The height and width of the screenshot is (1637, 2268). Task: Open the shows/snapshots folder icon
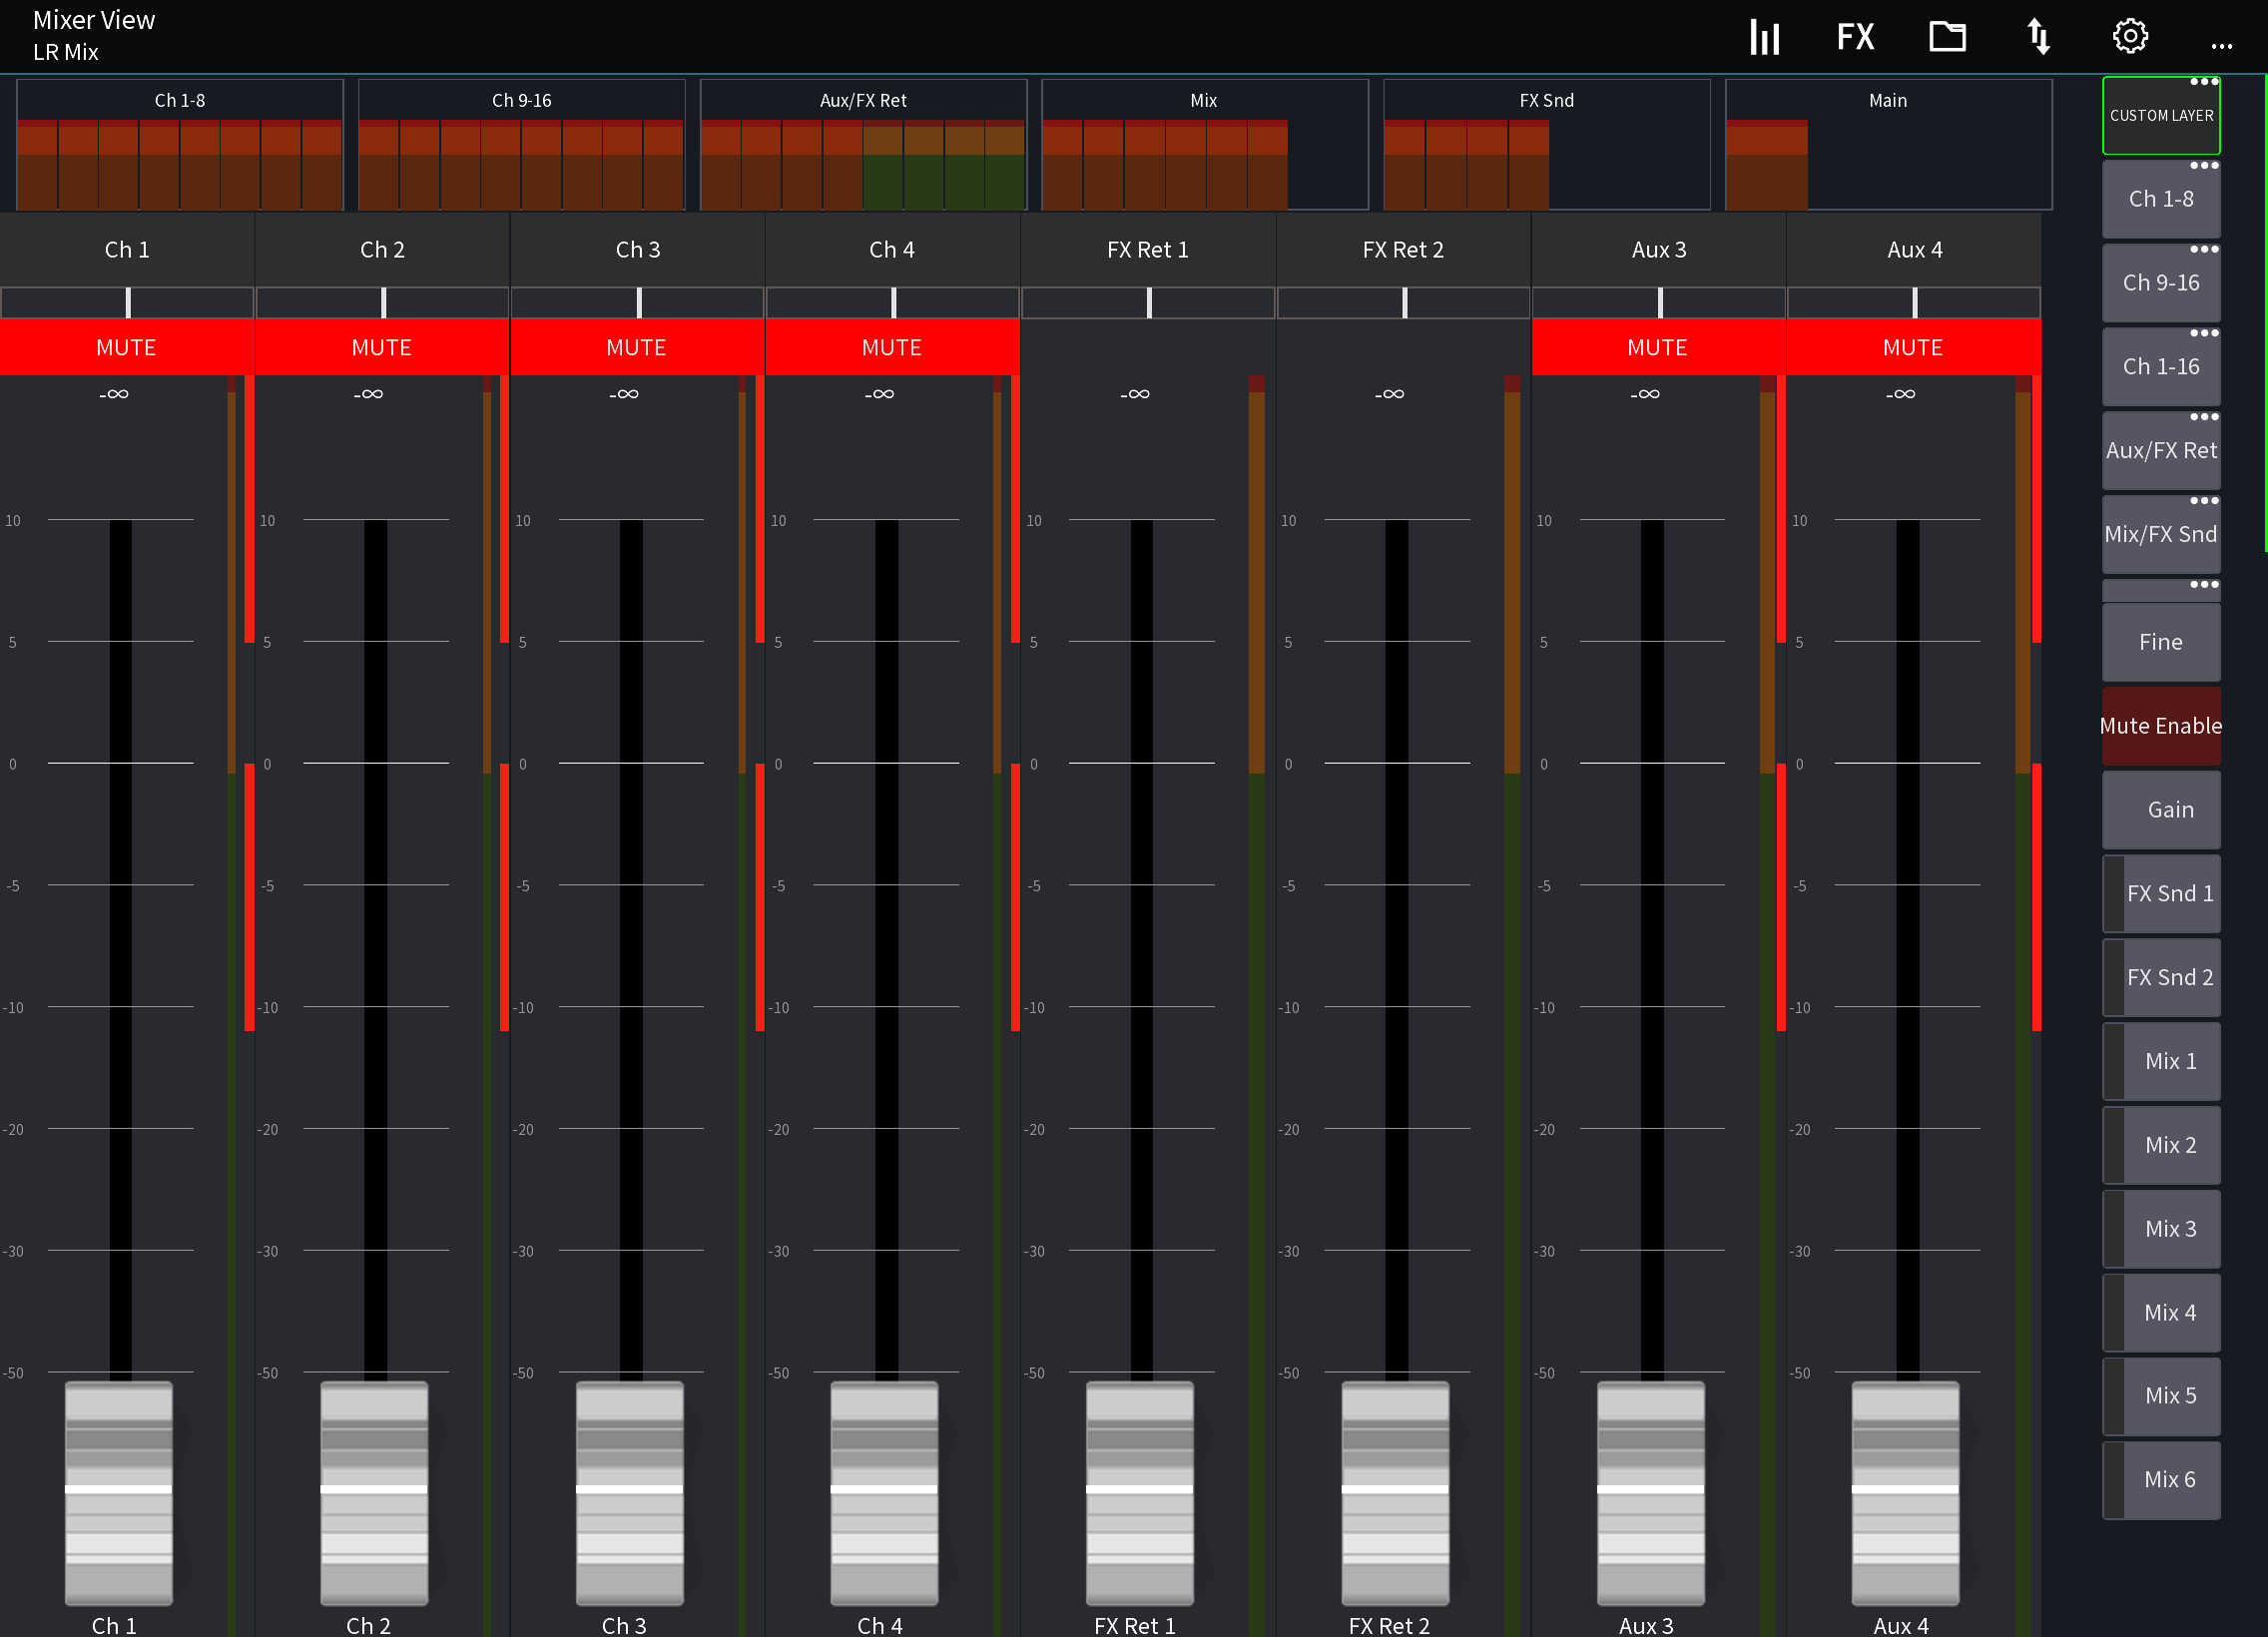[x=1947, y=36]
